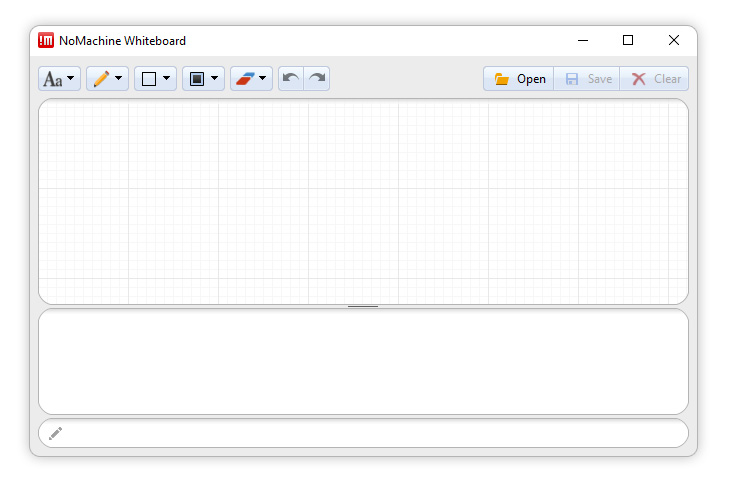Undo the last whiteboard action
The width and height of the screenshot is (730, 486).
pos(290,79)
